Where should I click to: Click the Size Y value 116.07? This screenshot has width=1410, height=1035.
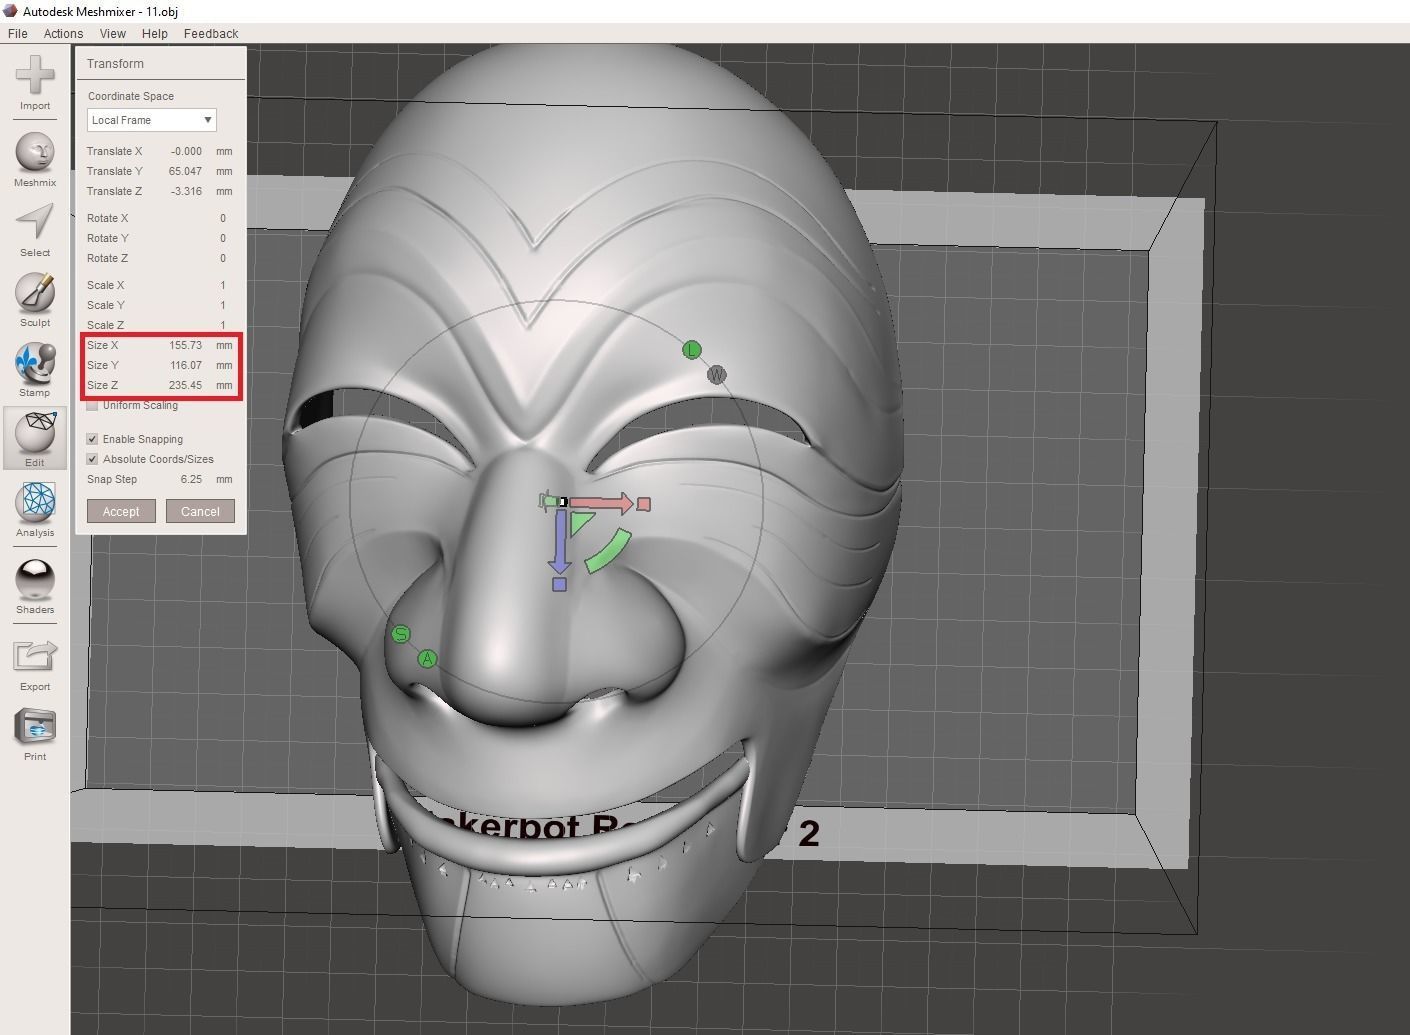point(185,365)
